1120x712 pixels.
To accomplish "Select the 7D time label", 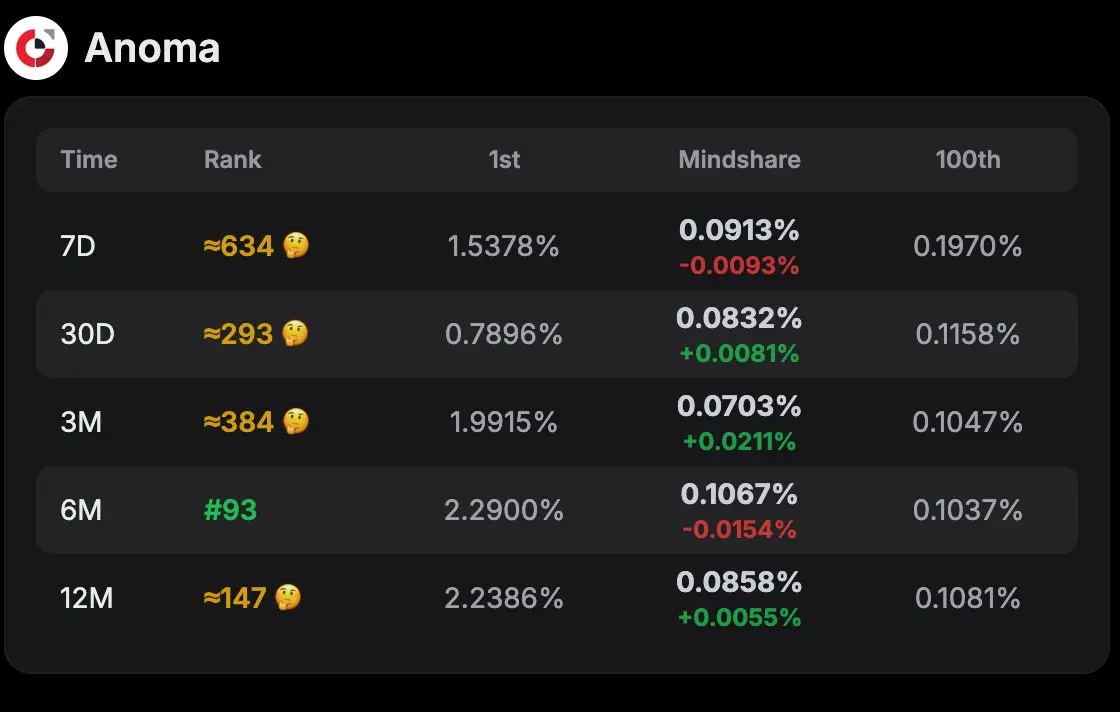I will coord(78,246).
